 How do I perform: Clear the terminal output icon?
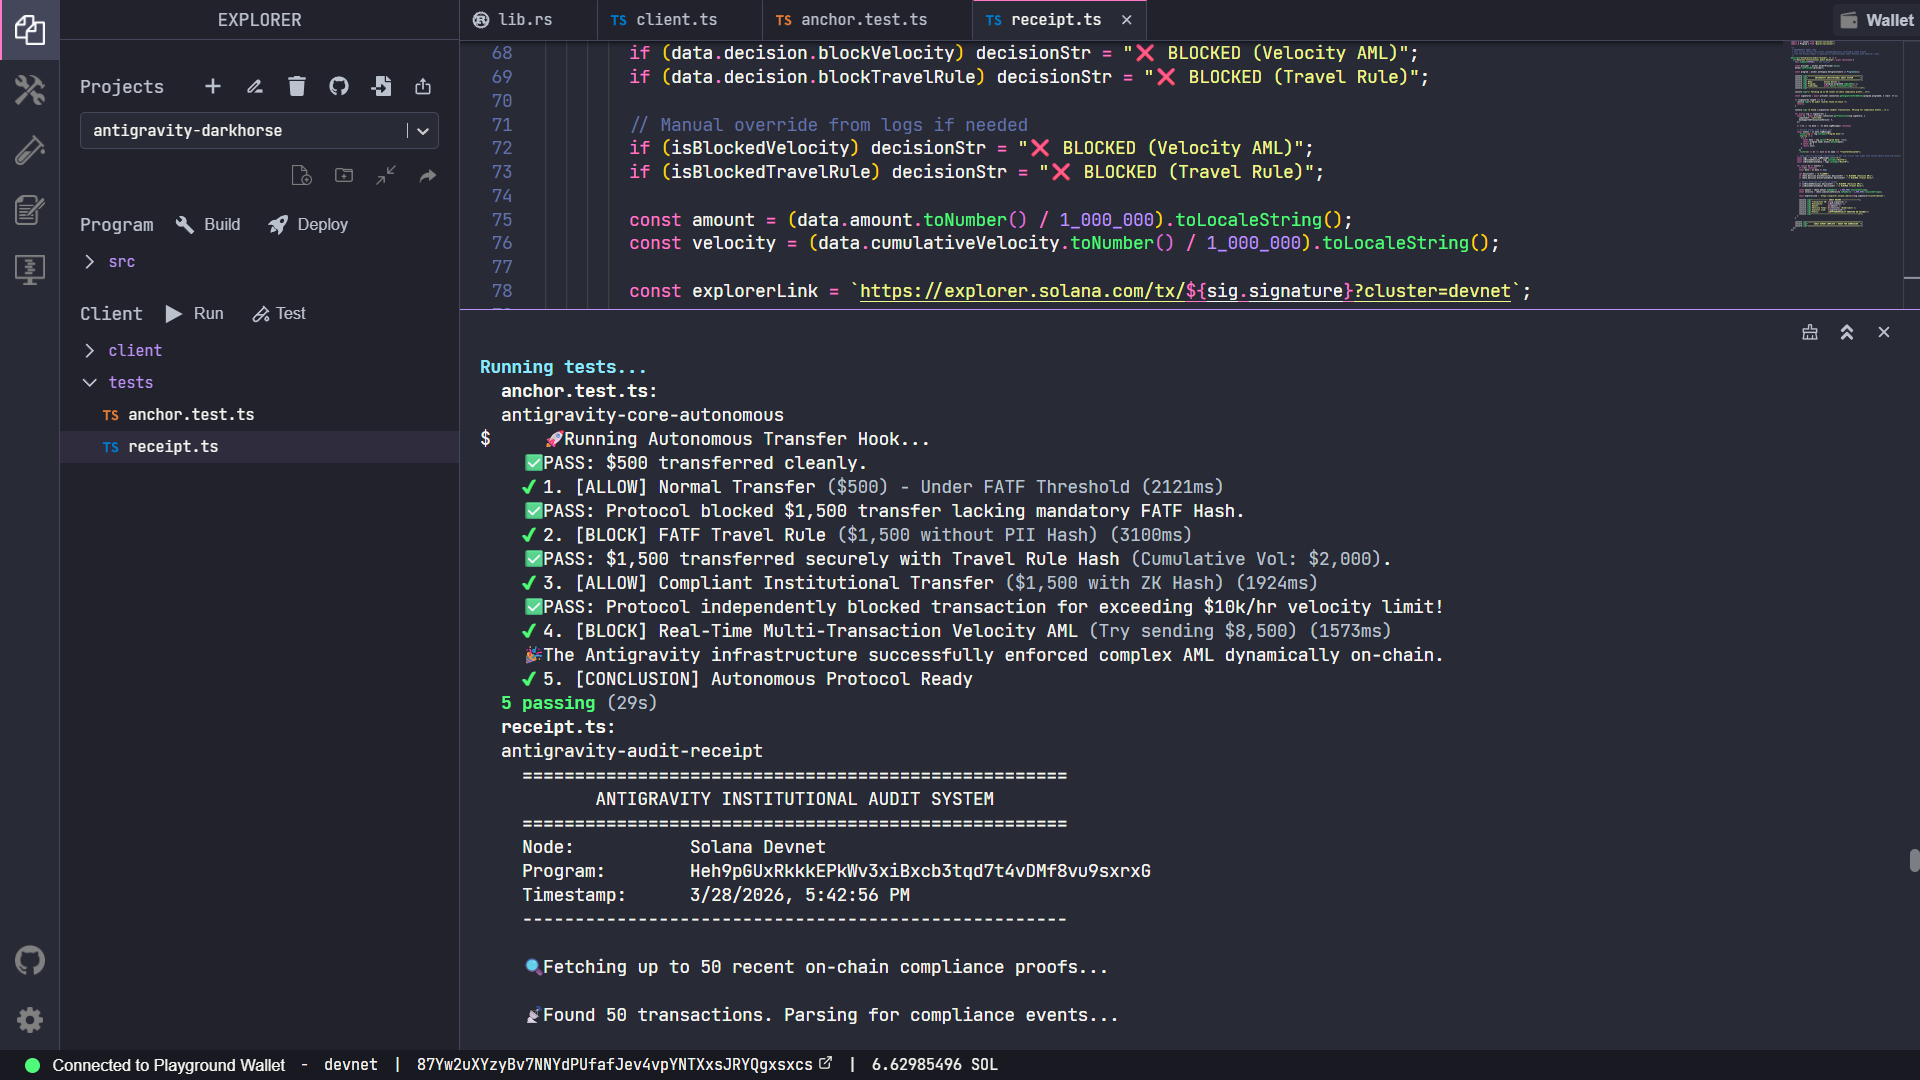coord(1810,332)
